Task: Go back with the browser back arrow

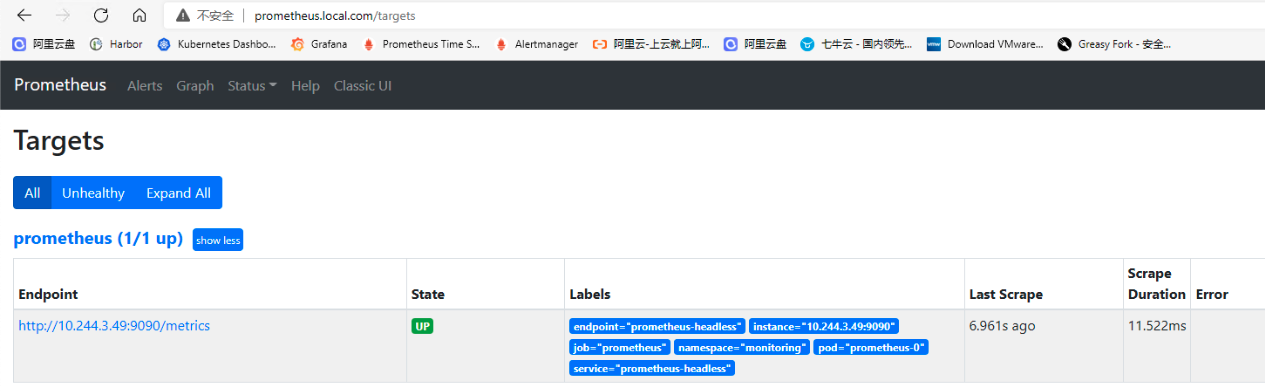Action: point(24,16)
